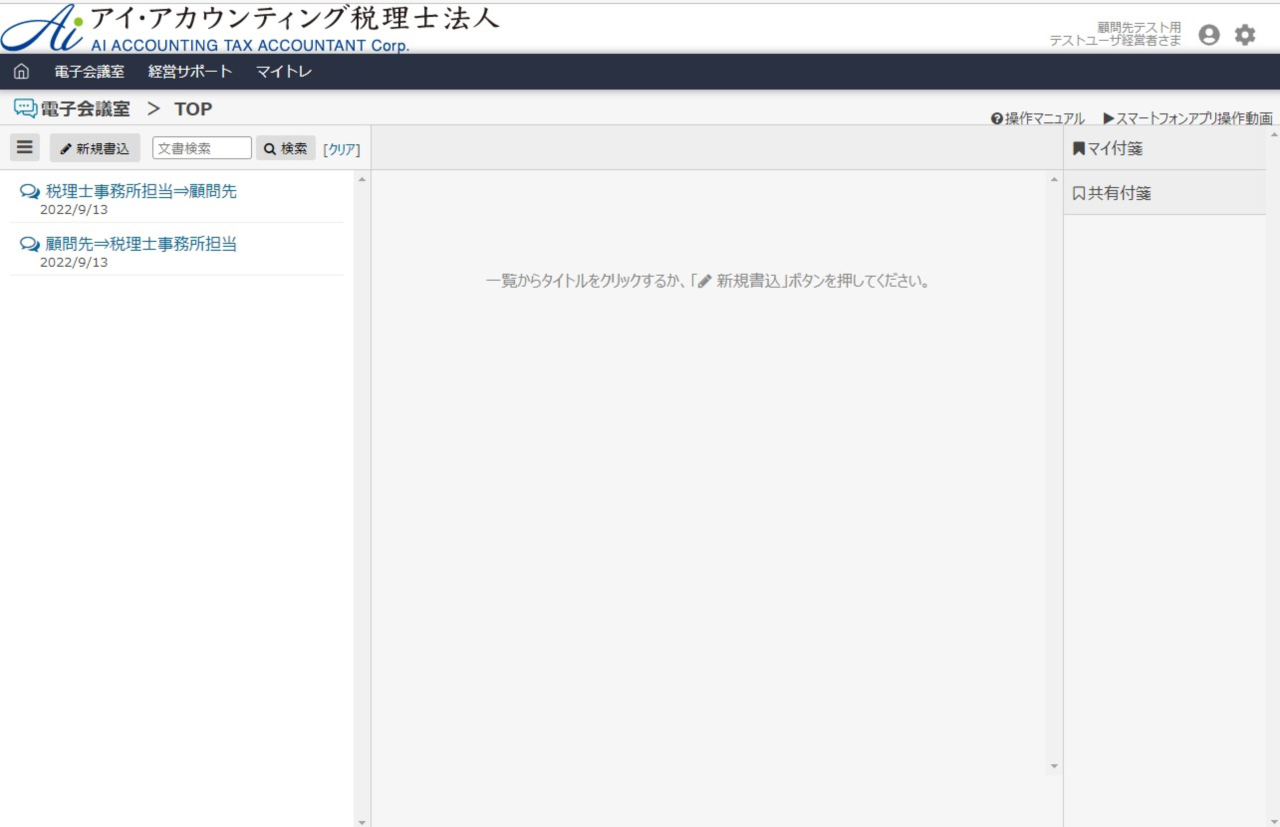Toggle the hamburger list menu button
Viewport: 1280px width, 827px height.
tap(25, 147)
